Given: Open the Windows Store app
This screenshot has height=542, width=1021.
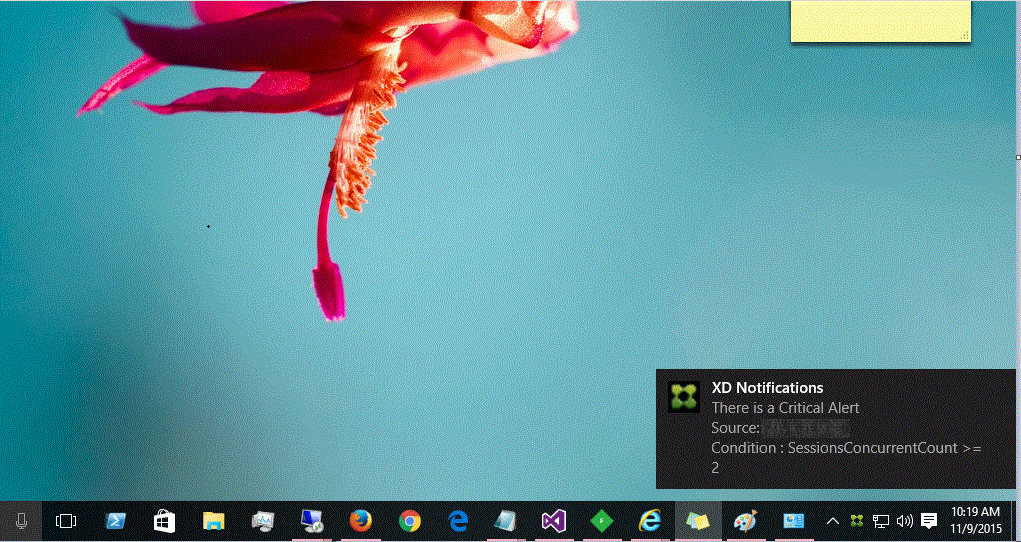Looking at the screenshot, I should pyautogui.click(x=164, y=521).
